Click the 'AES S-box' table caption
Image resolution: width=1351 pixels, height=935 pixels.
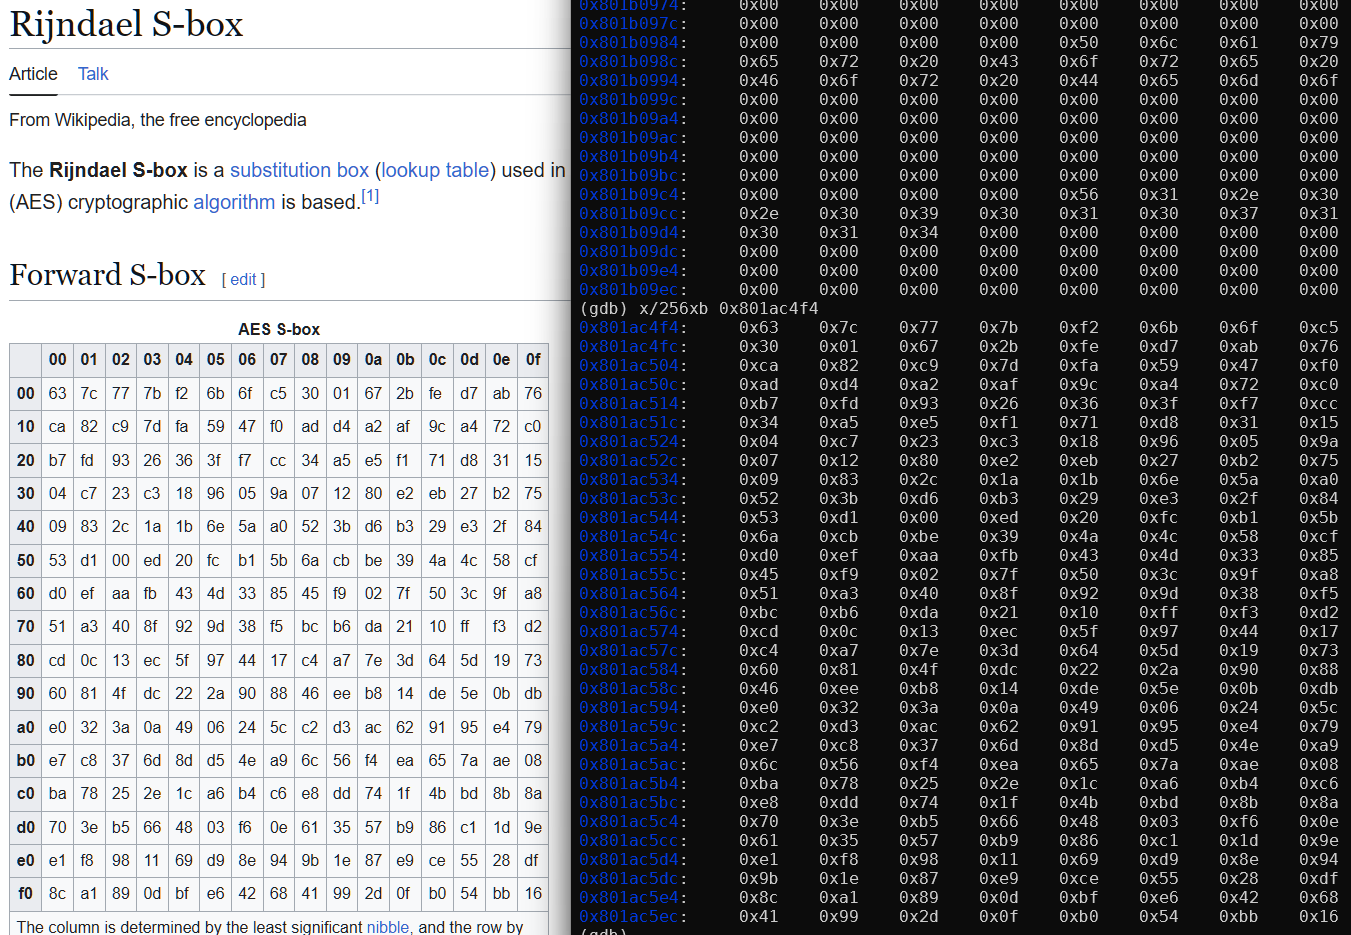tap(279, 329)
